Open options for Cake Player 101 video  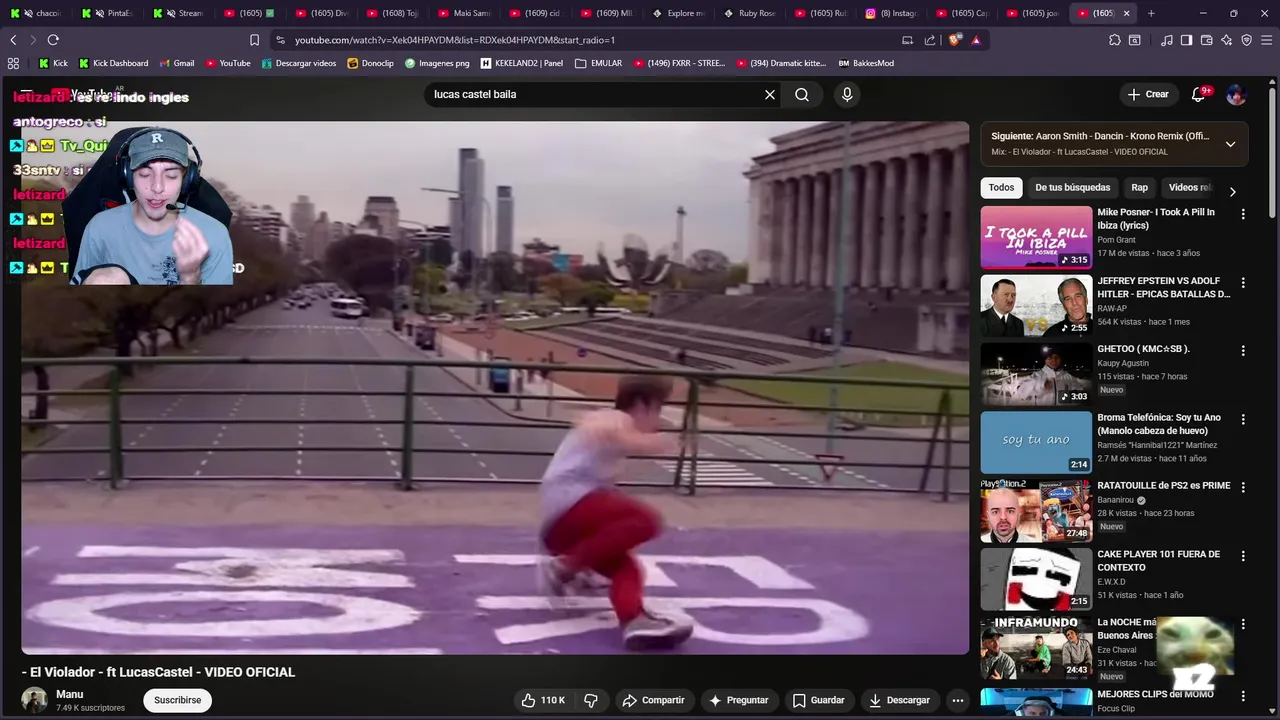pos(1243,555)
